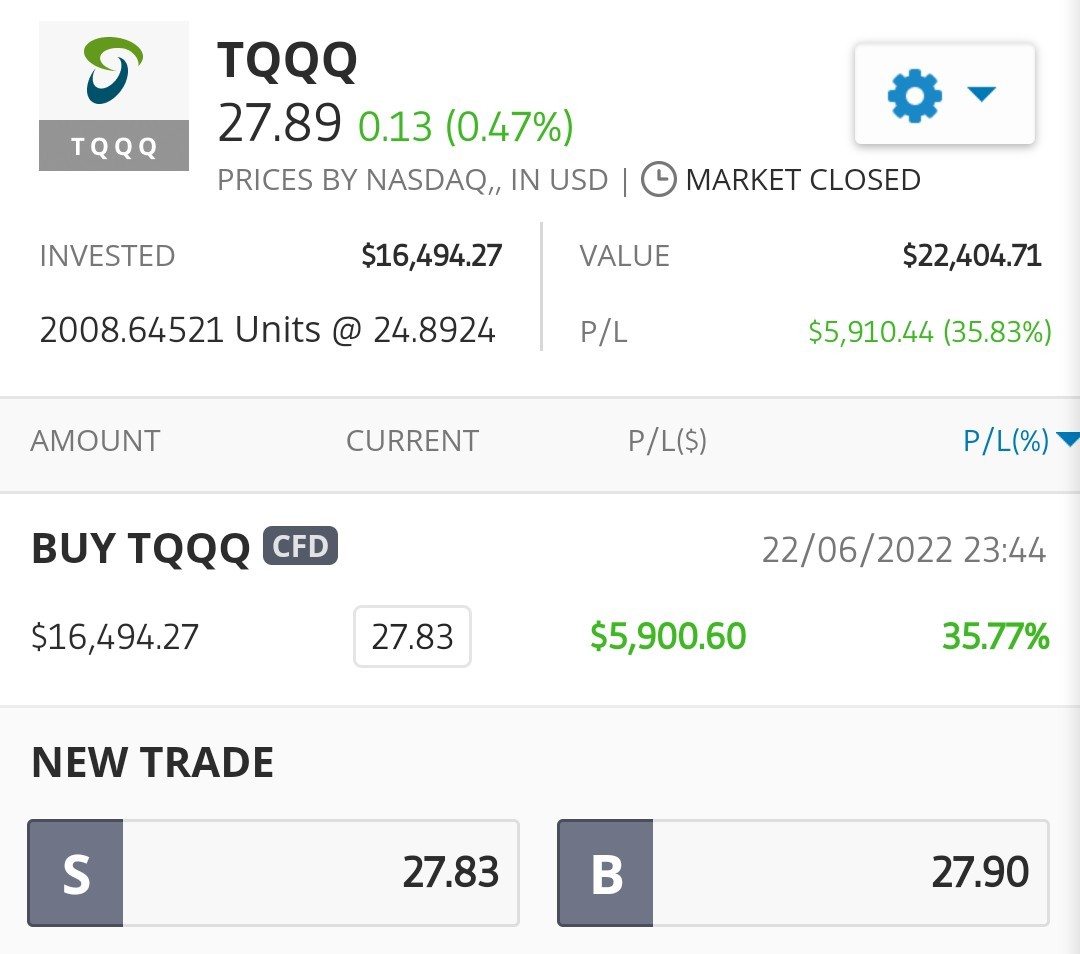Viewport: 1080px width, 954px height.
Task: Click the boxed current price 27.83
Action: (413, 636)
